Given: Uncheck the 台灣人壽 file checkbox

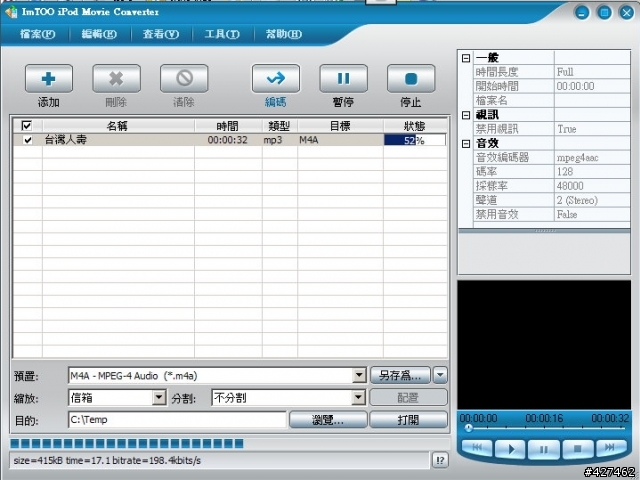Looking at the screenshot, I should pyautogui.click(x=27, y=140).
